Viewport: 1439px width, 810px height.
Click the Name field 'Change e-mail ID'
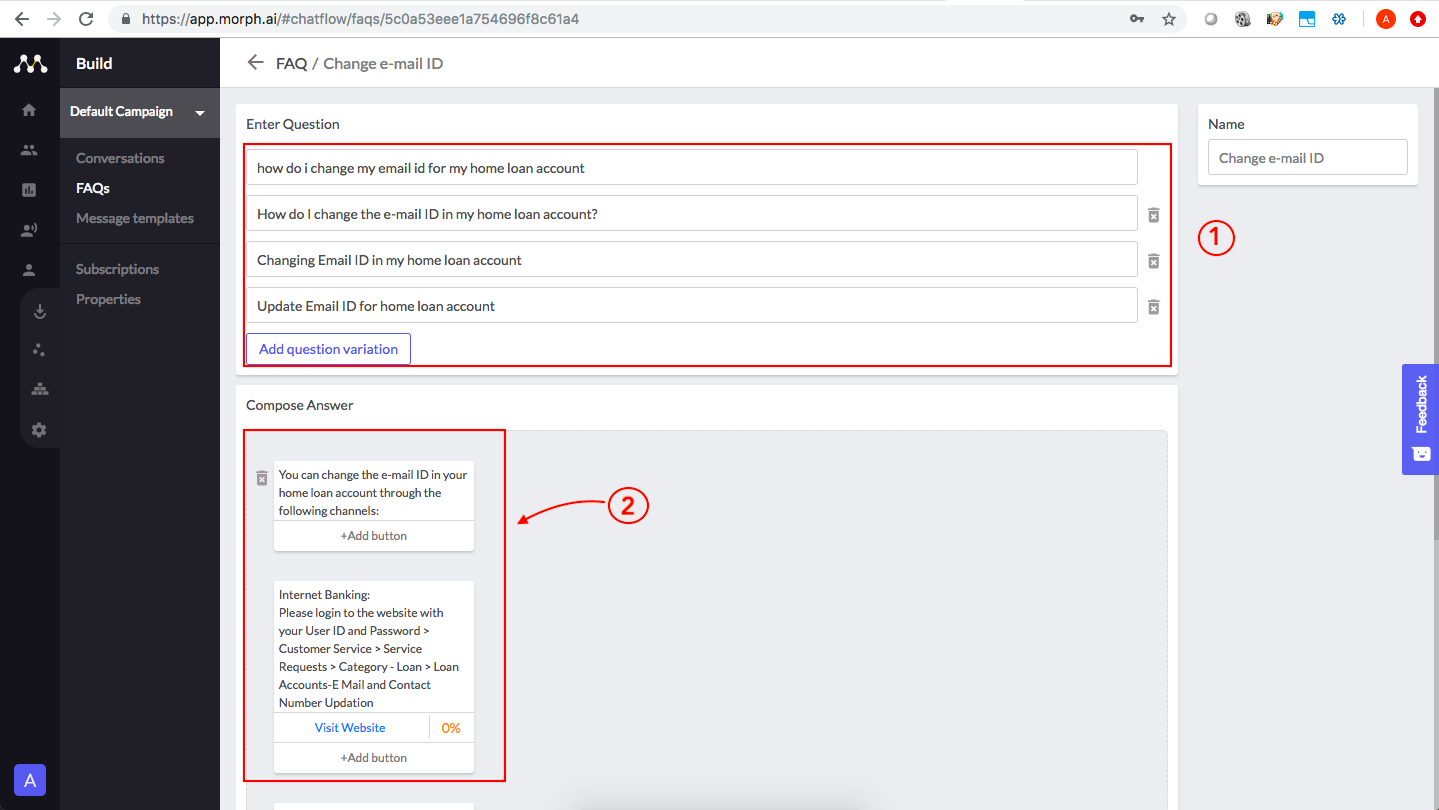(1308, 158)
